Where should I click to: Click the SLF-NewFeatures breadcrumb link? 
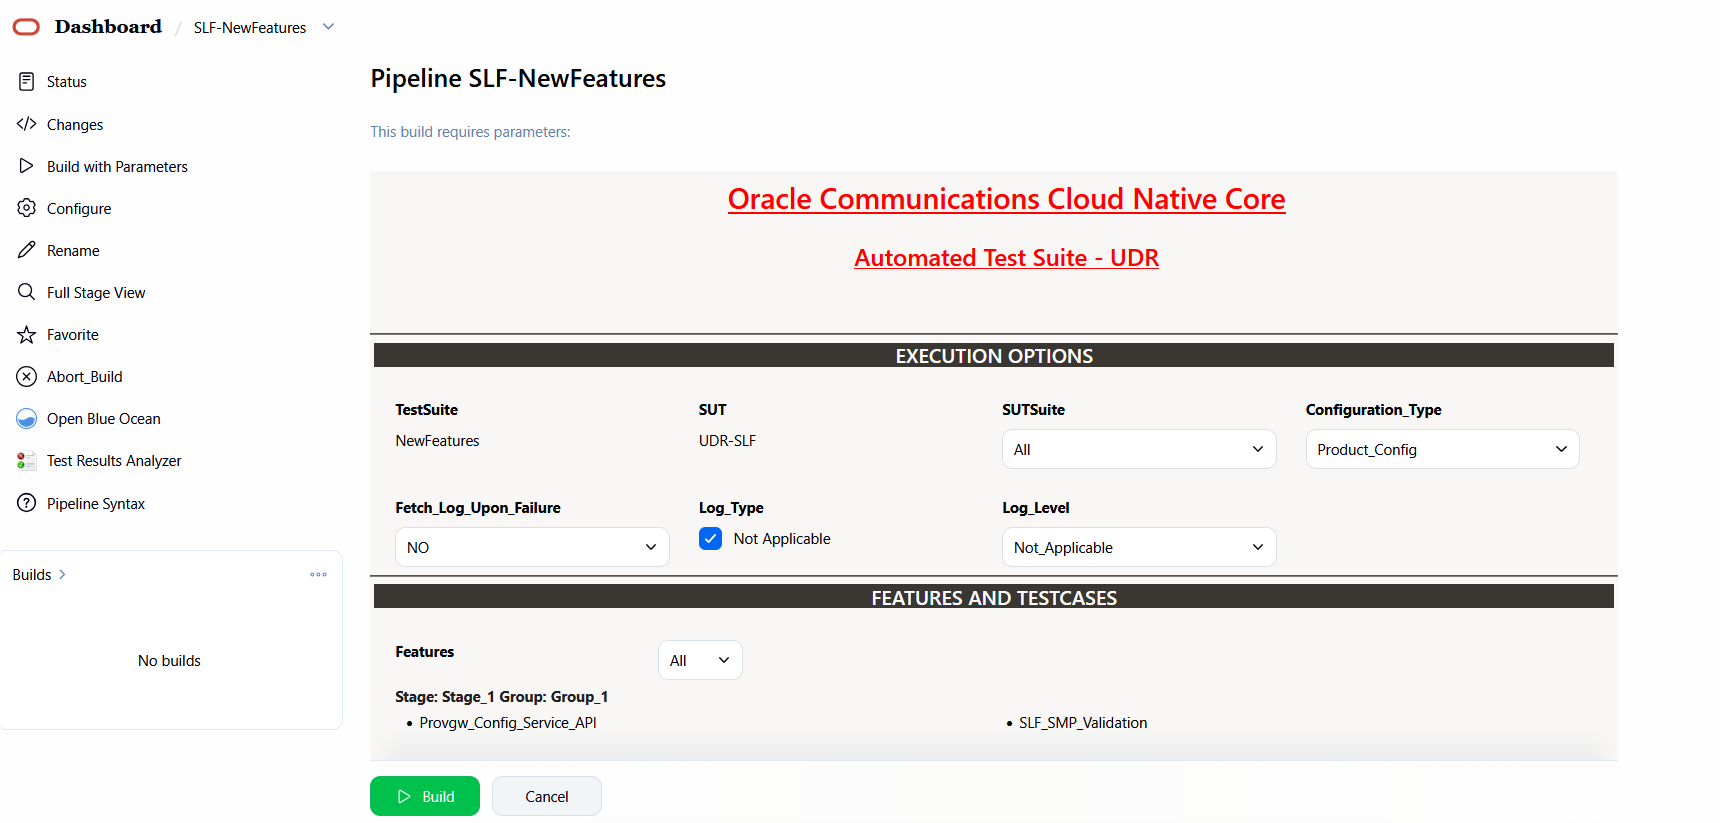pos(250,28)
